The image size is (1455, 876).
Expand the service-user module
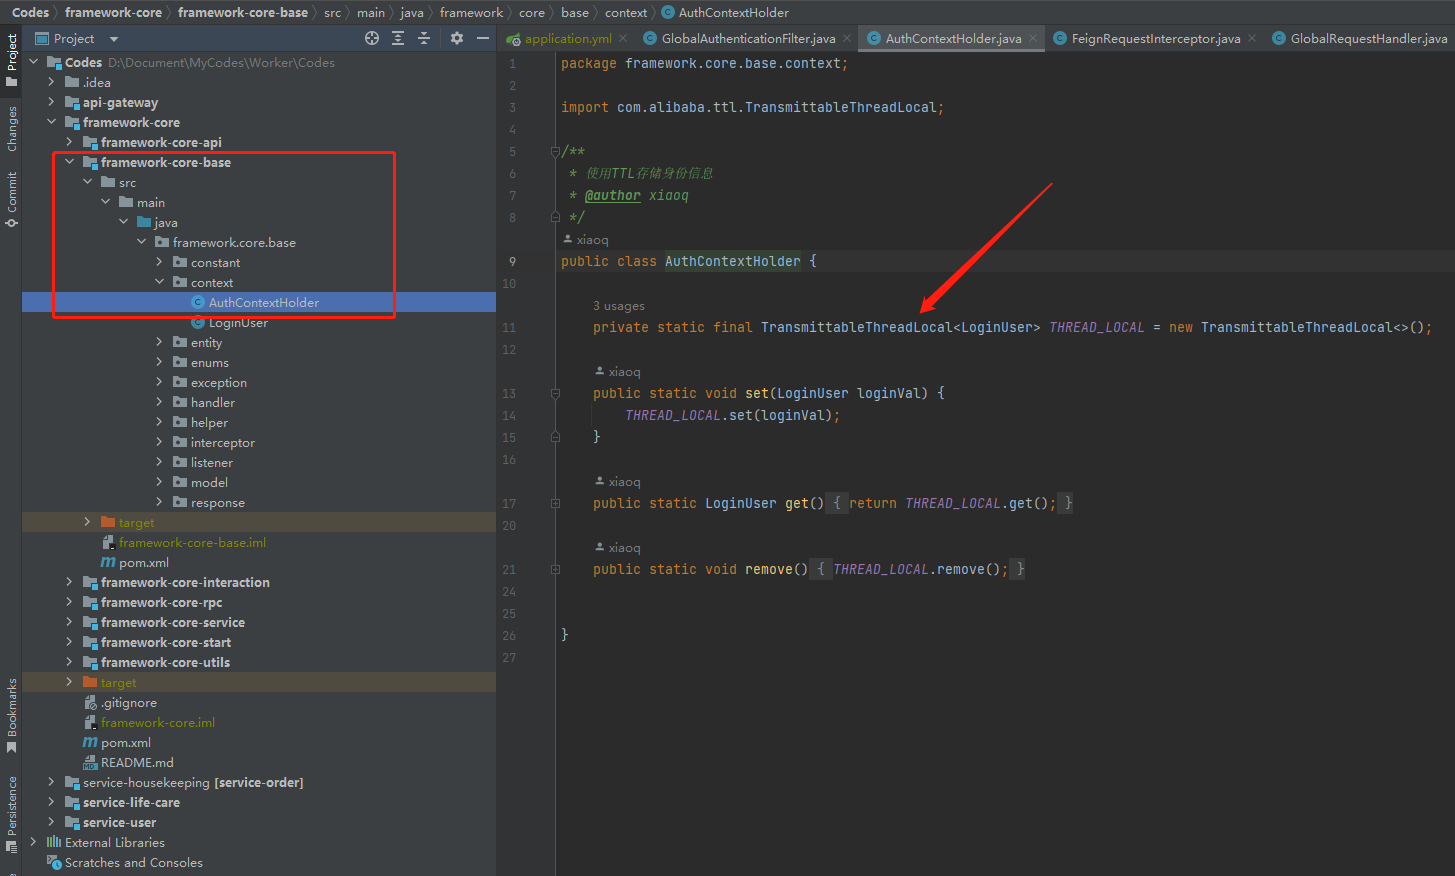(x=52, y=822)
